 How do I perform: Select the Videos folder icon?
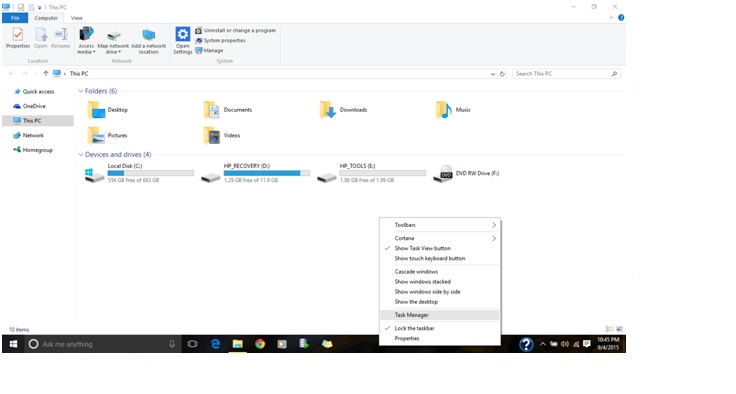click(x=212, y=135)
